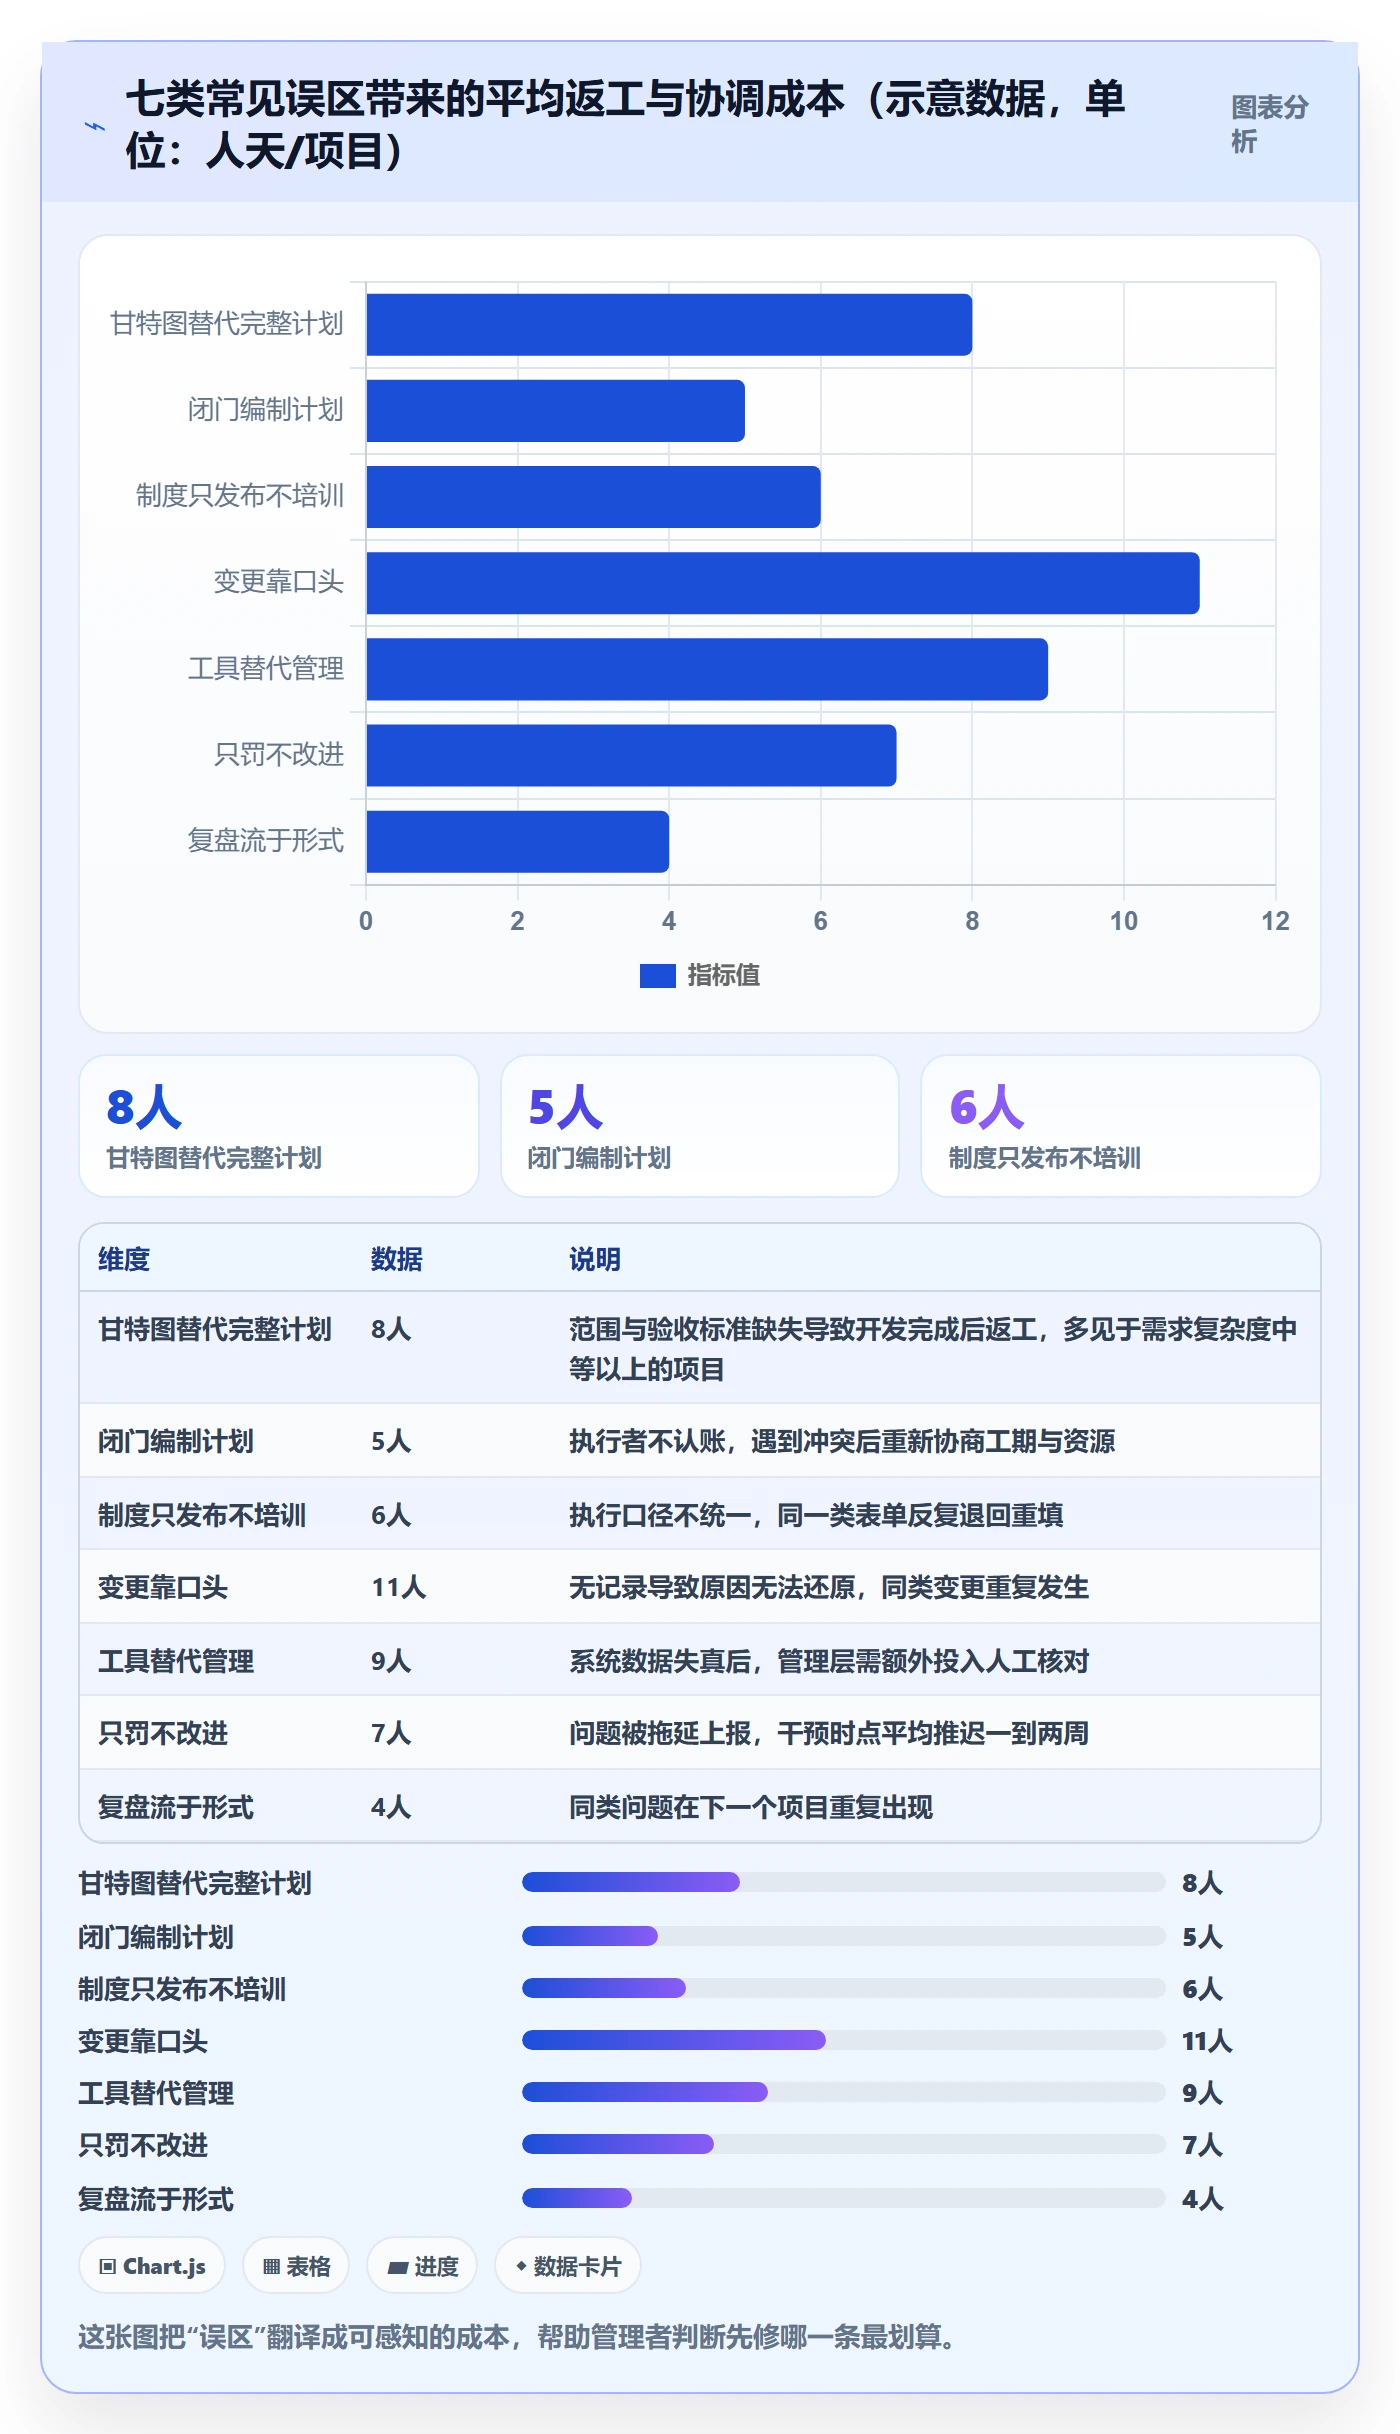Click table value 7人 for 只罚不改进
Image resolution: width=1400 pixels, height=2434 pixels.
(391, 1733)
